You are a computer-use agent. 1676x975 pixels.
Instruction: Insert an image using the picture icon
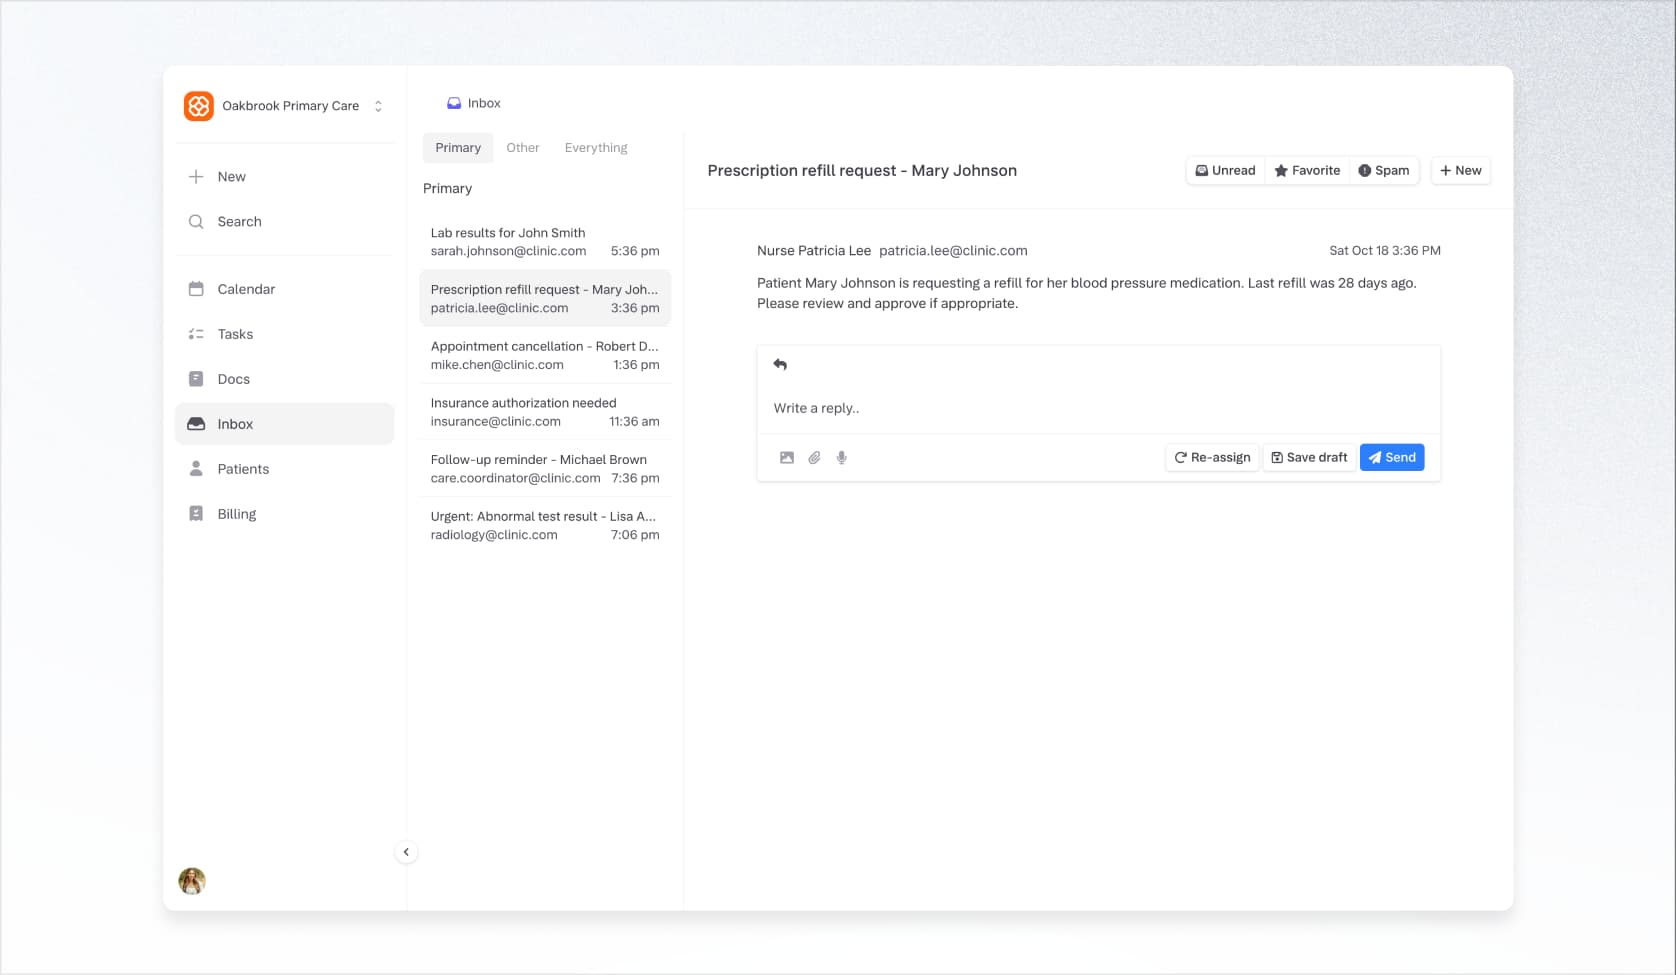coord(787,458)
